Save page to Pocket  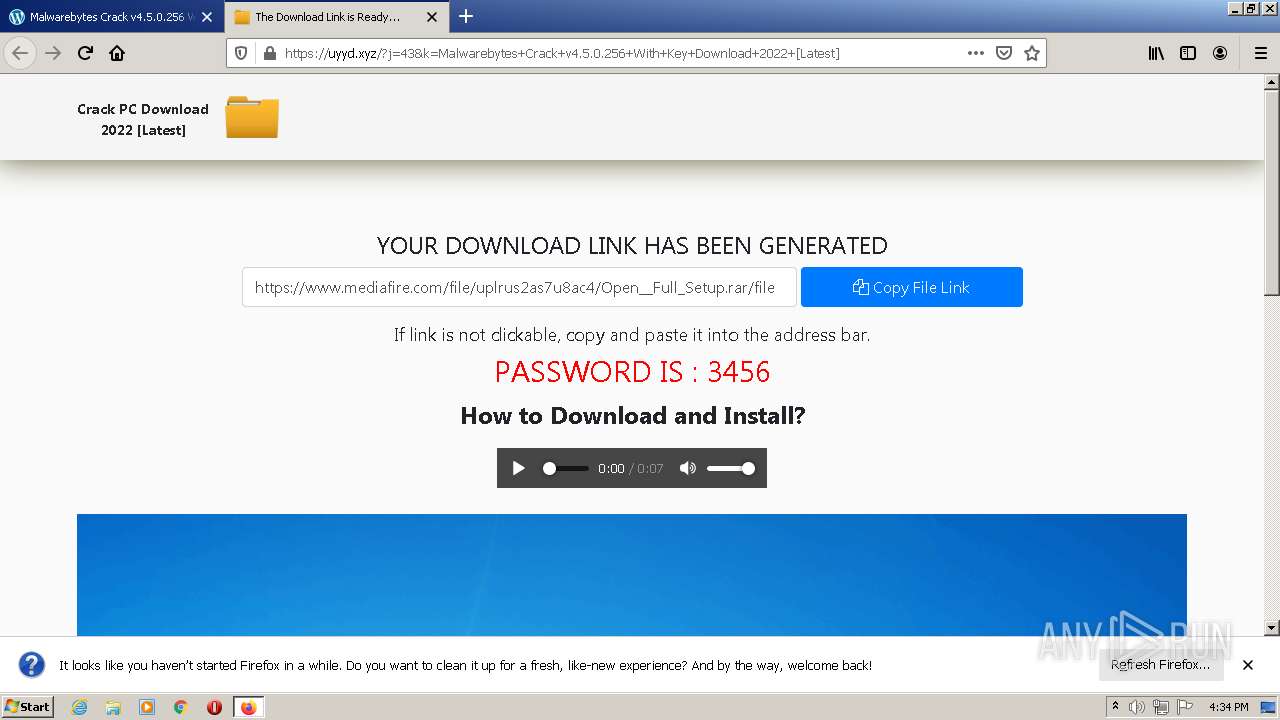click(x=1004, y=53)
